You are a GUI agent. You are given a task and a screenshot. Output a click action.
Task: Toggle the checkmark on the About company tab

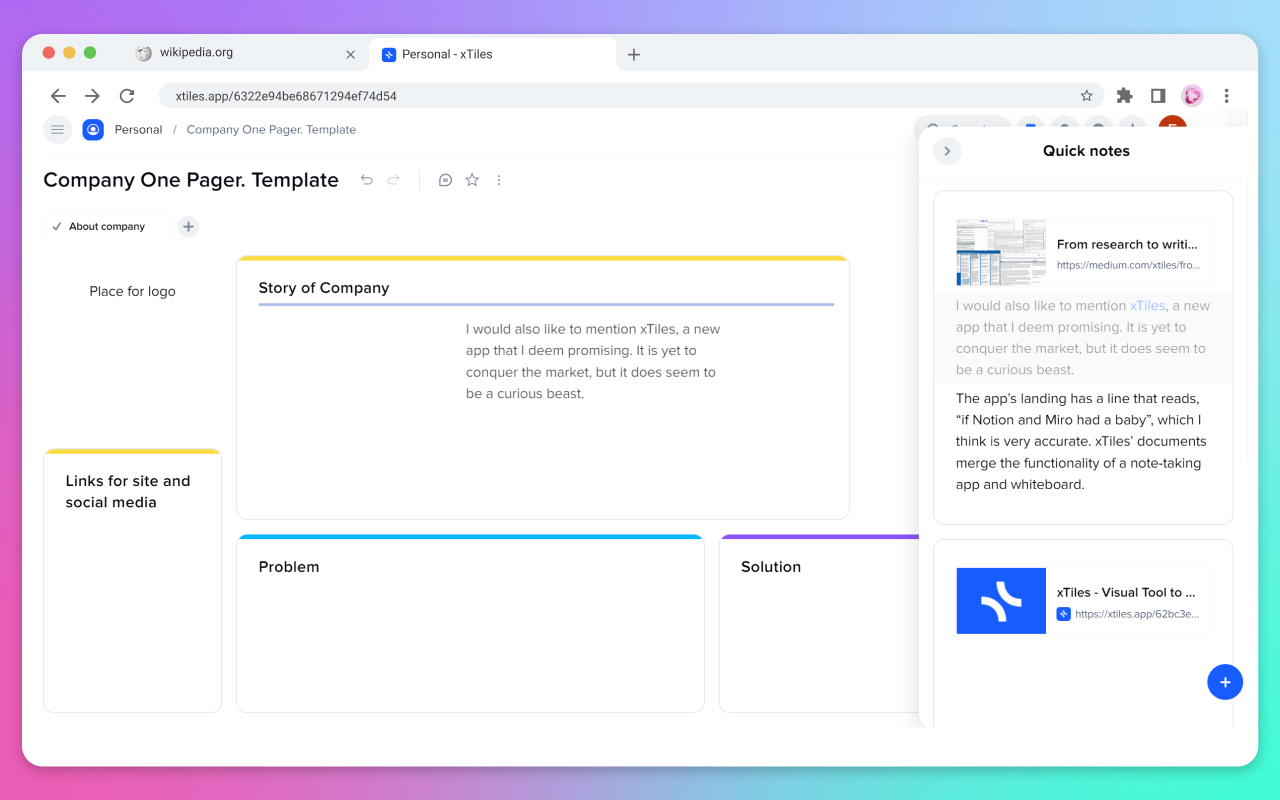point(58,227)
